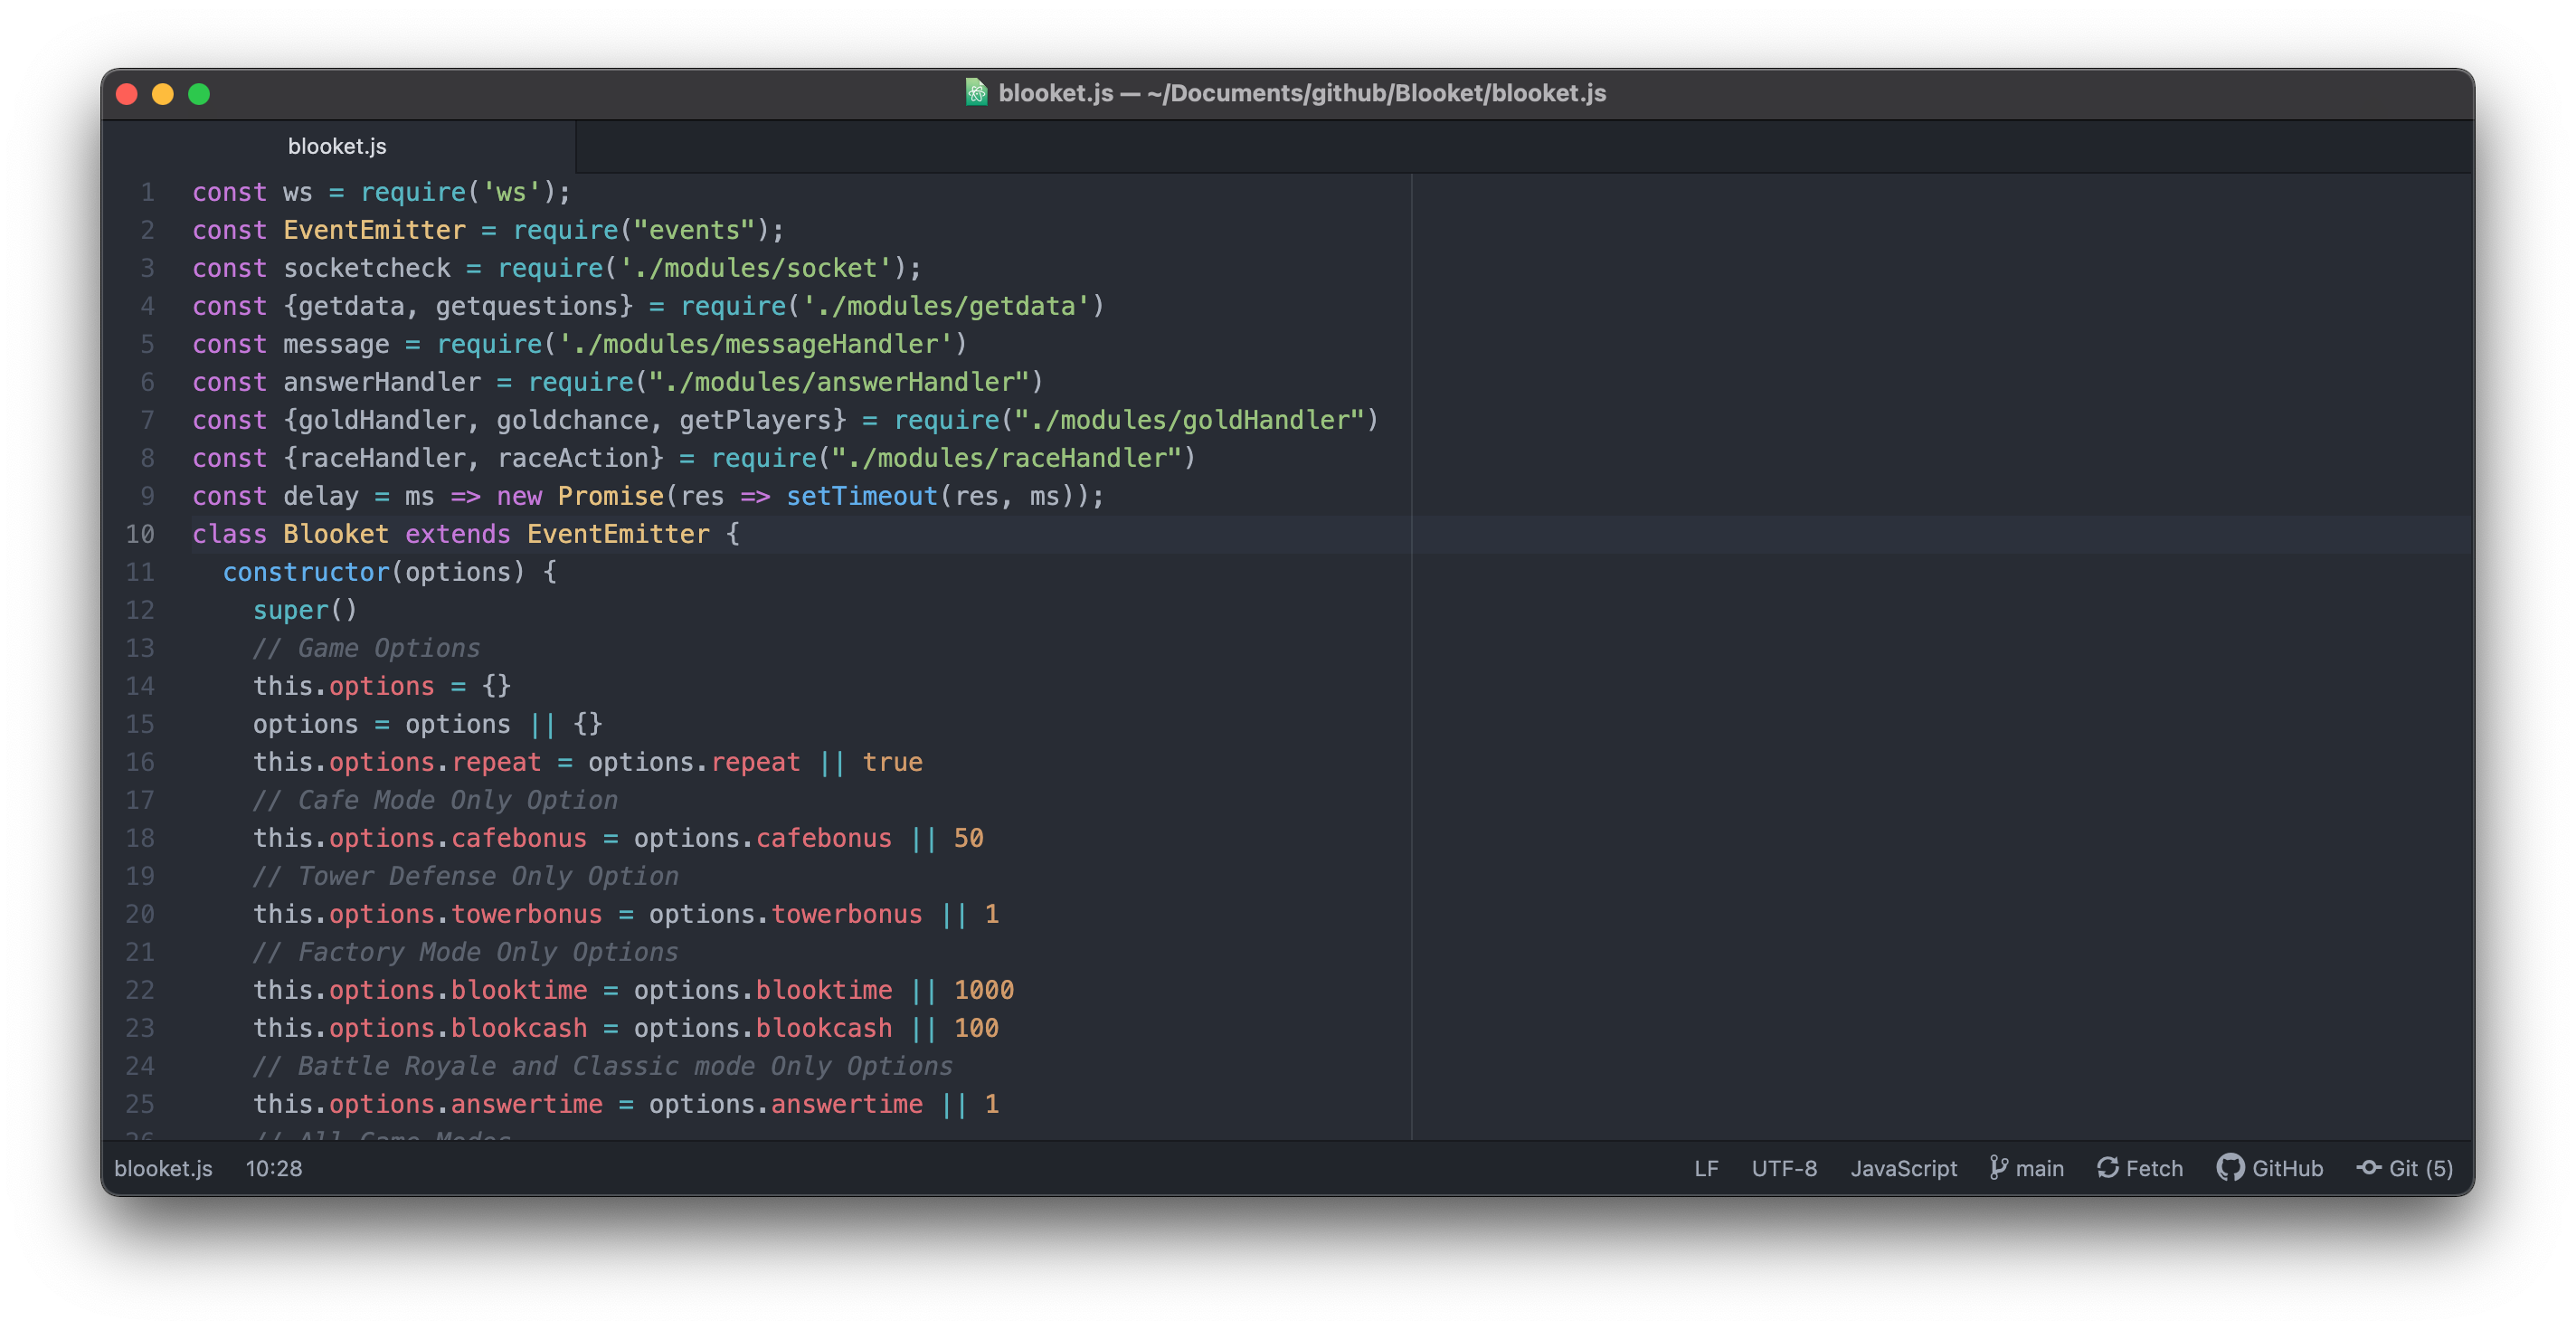Click the JavaScript file icon in the title bar
Screen dimensions: 2576x1330
976,93
